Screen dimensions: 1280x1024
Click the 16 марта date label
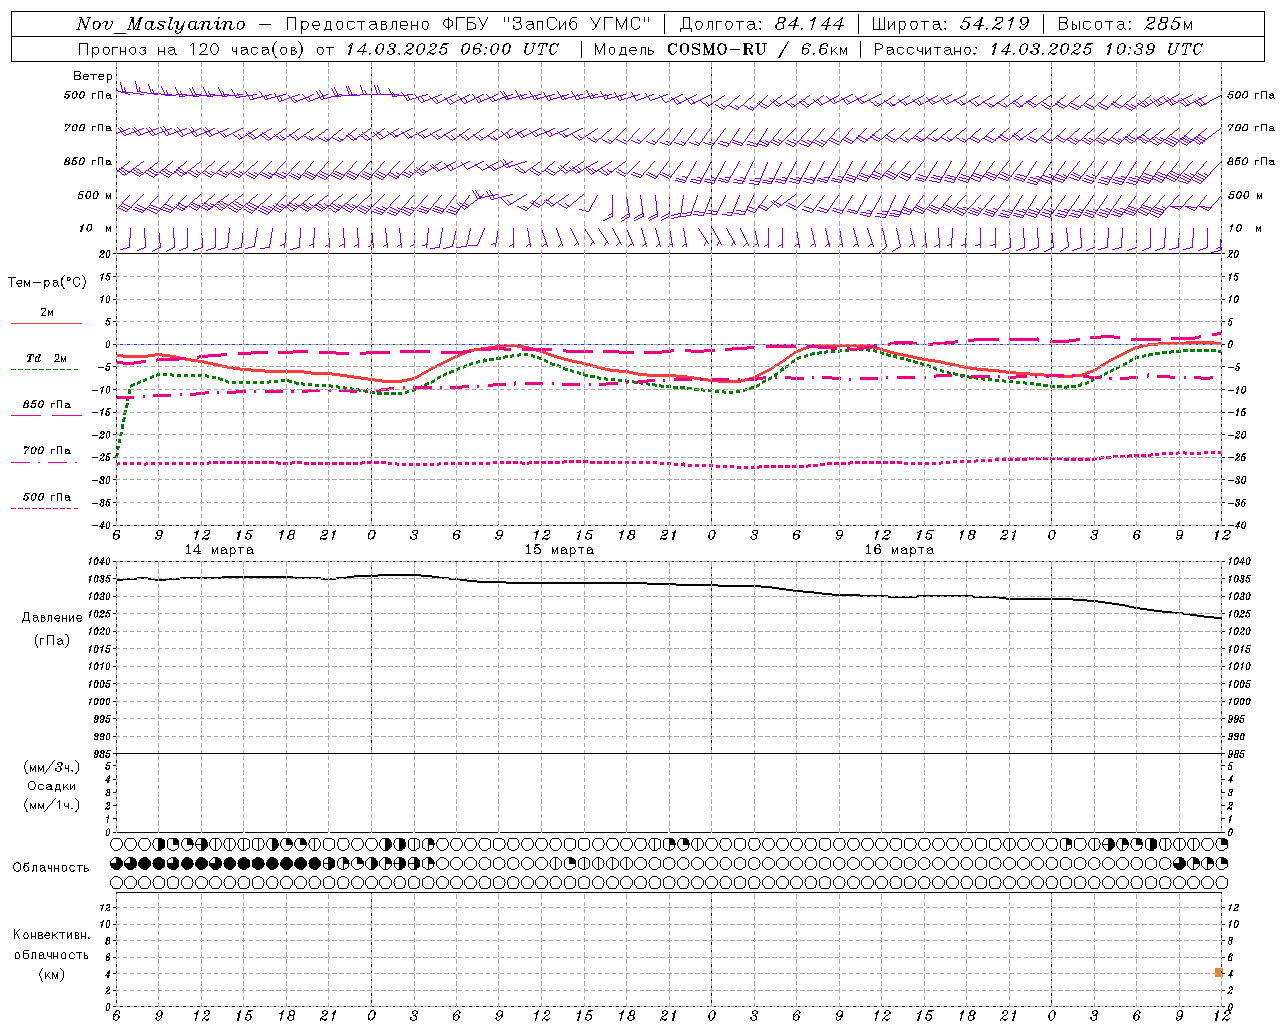pyautogui.click(x=899, y=550)
